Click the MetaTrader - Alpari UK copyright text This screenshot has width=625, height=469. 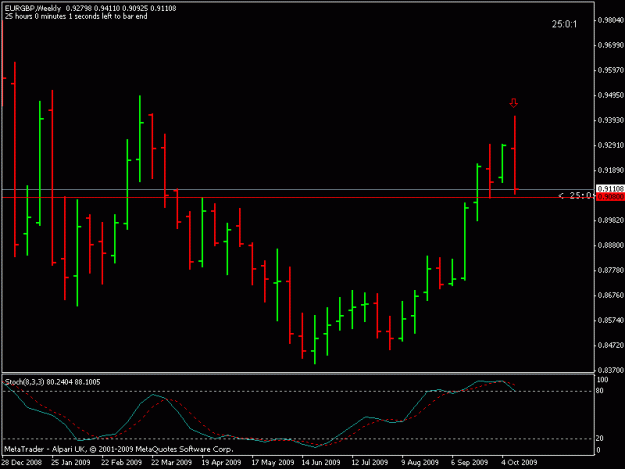coord(118,449)
